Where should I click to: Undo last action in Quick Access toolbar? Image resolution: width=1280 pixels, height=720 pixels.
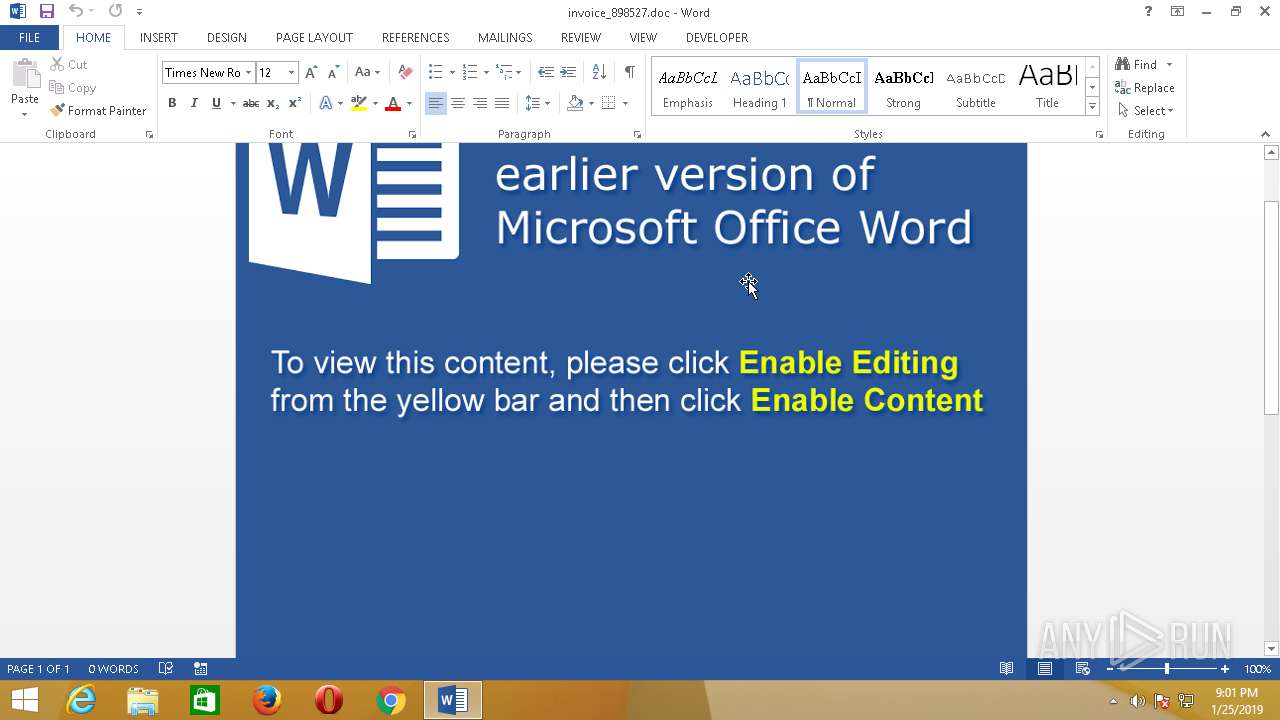pos(76,12)
